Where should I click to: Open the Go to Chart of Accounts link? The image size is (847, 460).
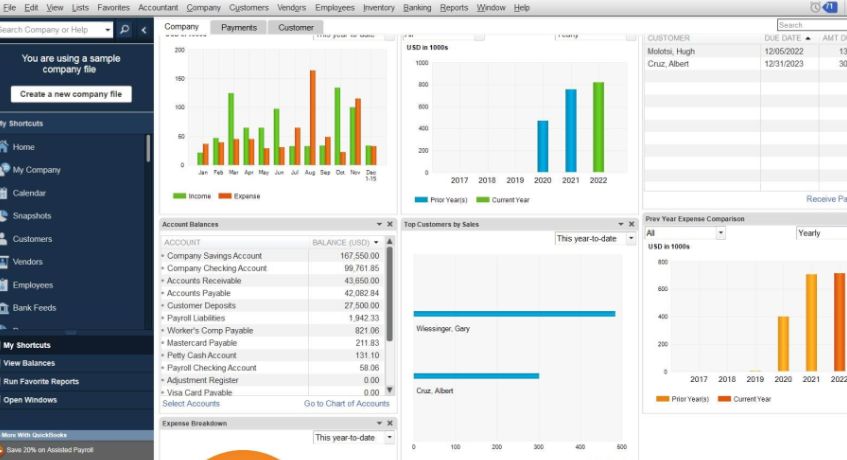pos(346,404)
